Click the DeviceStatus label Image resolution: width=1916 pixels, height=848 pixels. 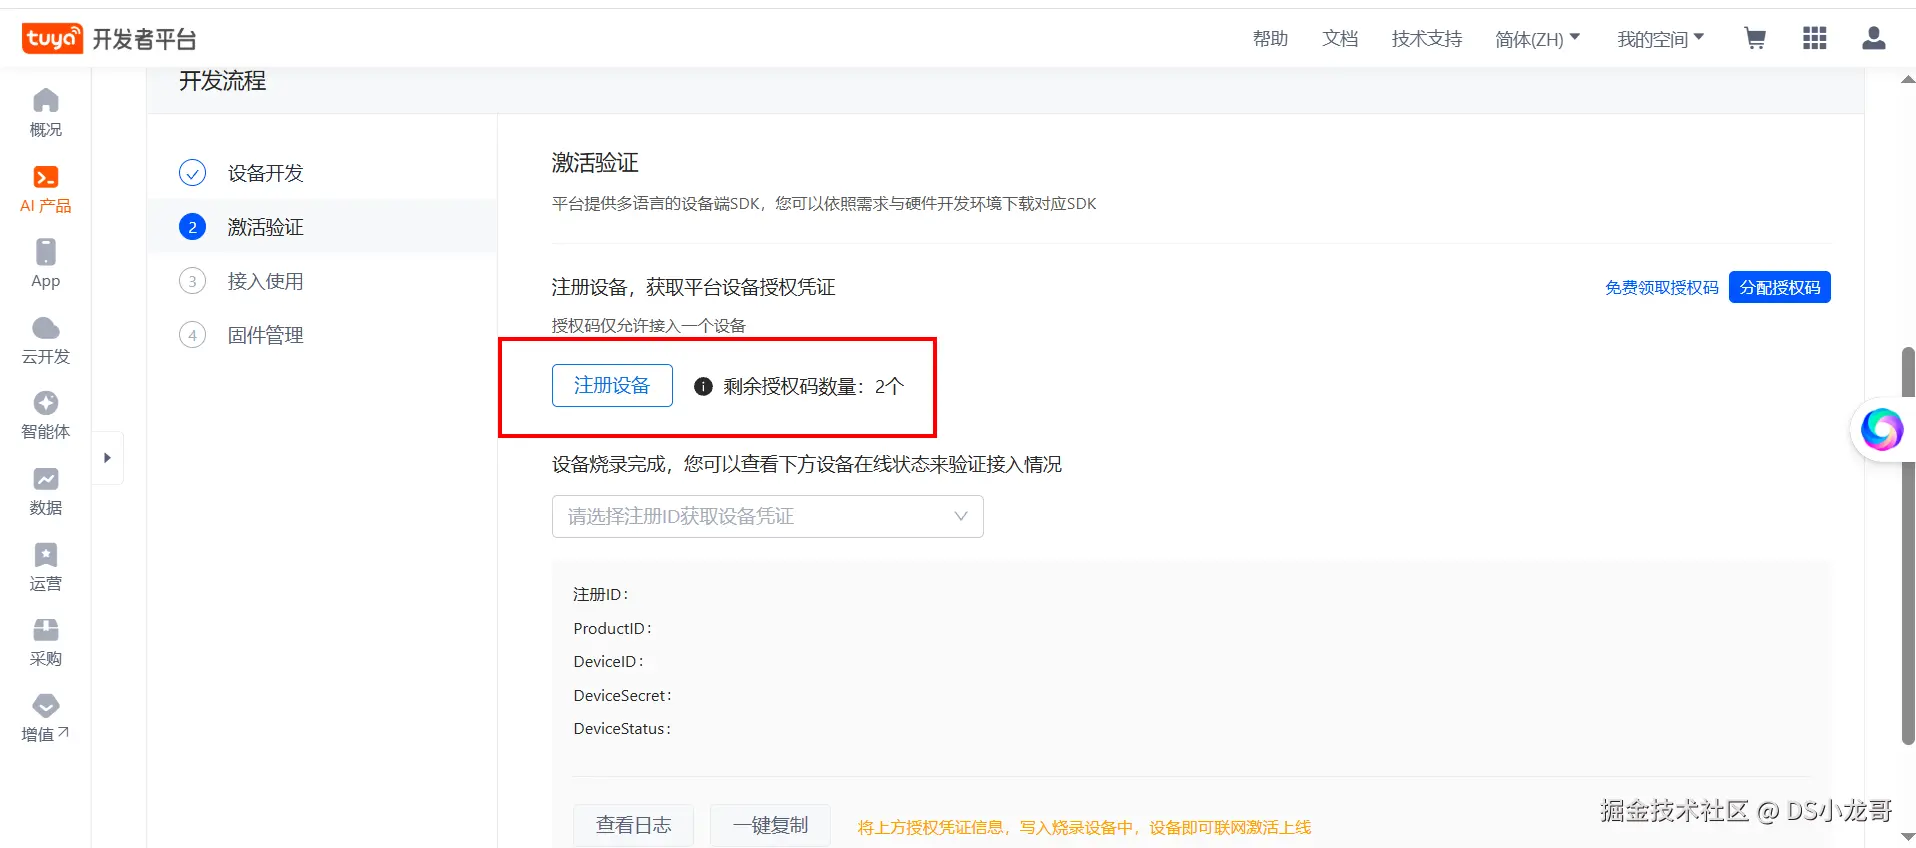pyautogui.click(x=622, y=729)
